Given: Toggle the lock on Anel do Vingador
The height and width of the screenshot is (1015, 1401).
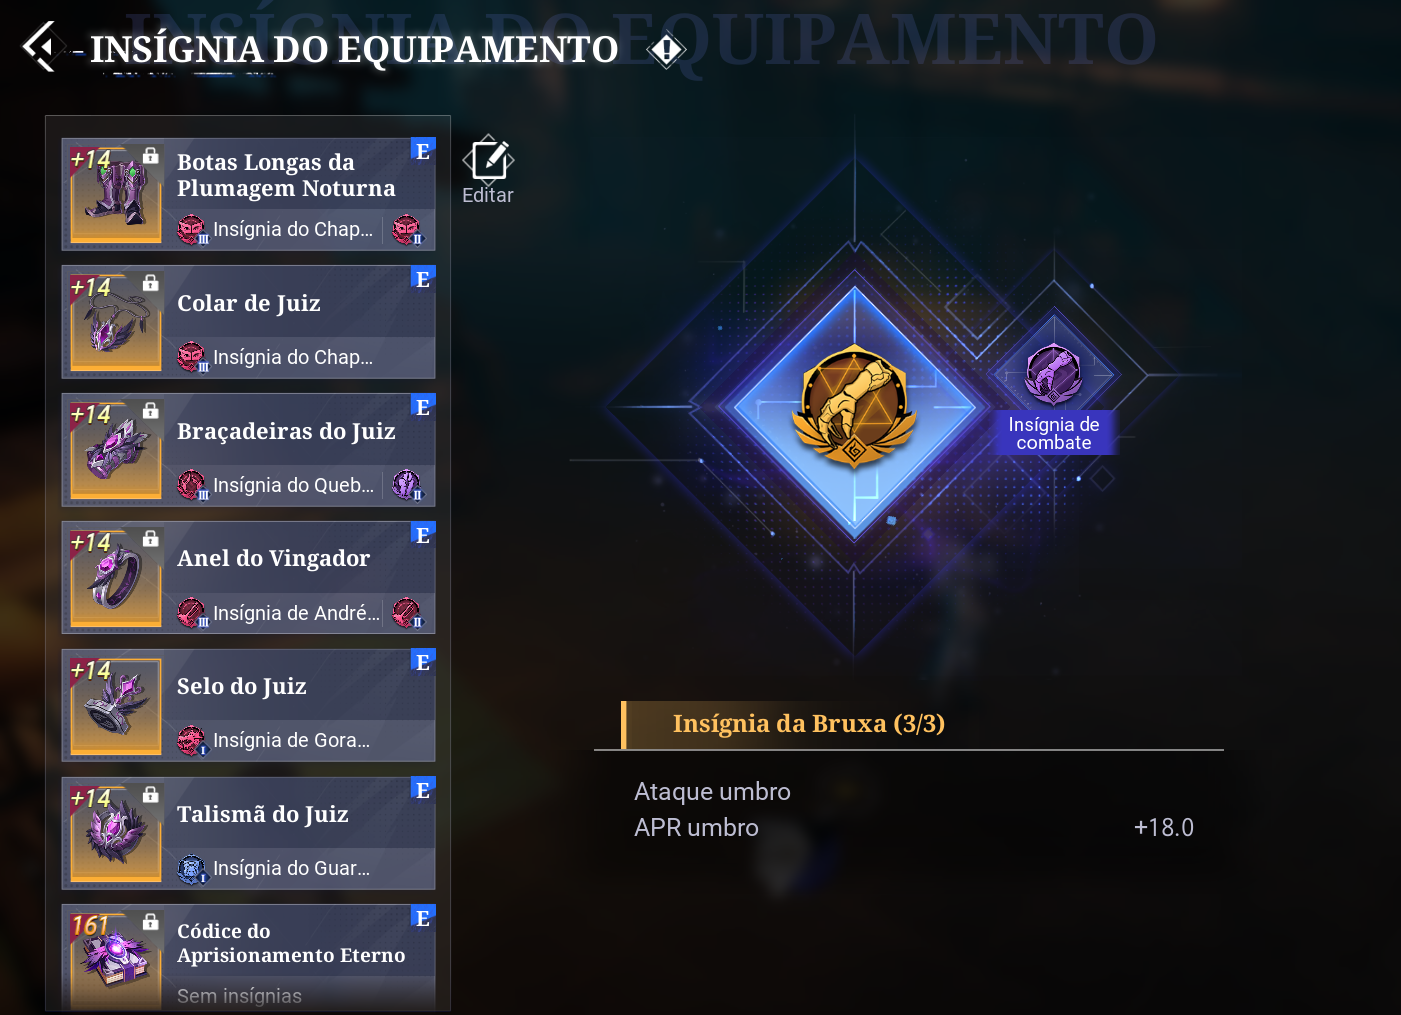Looking at the screenshot, I should pyautogui.click(x=150, y=538).
